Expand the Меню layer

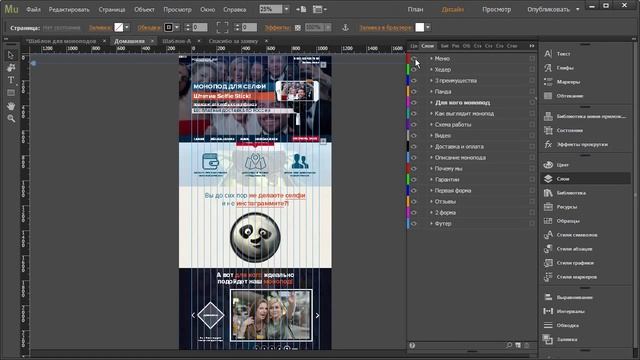431,58
